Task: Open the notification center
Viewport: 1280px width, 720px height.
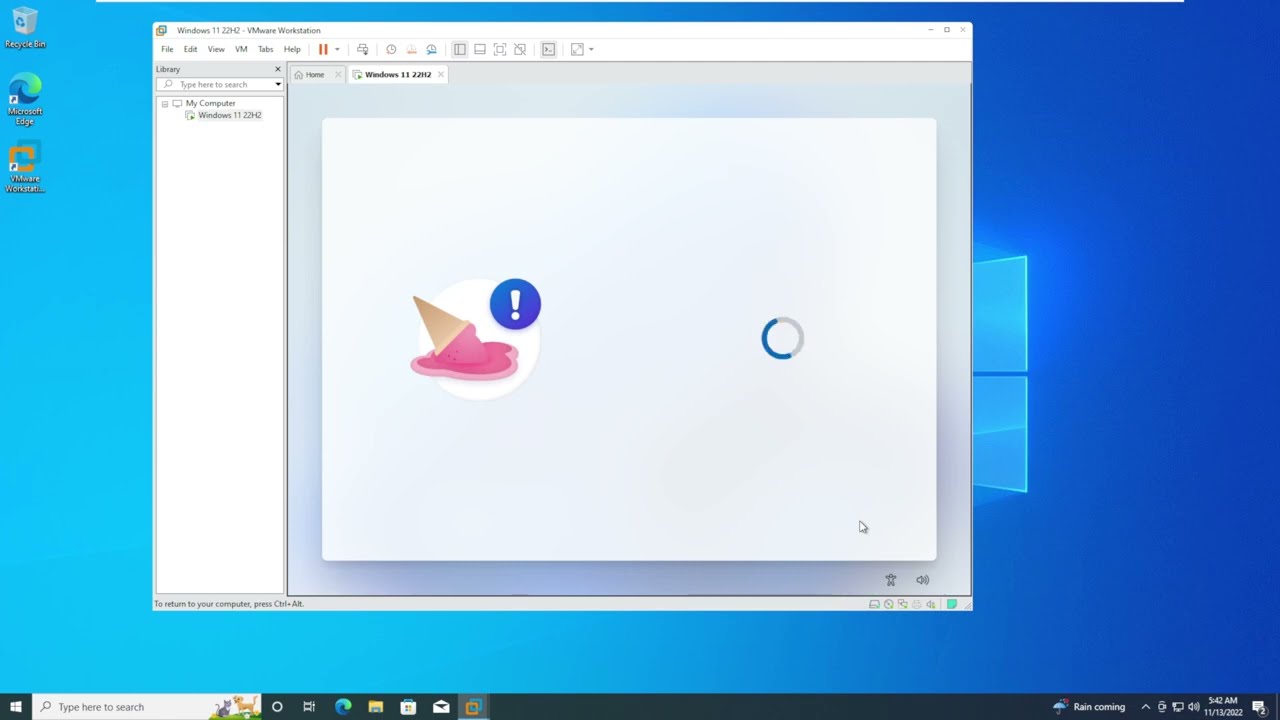Action: [x=1259, y=707]
